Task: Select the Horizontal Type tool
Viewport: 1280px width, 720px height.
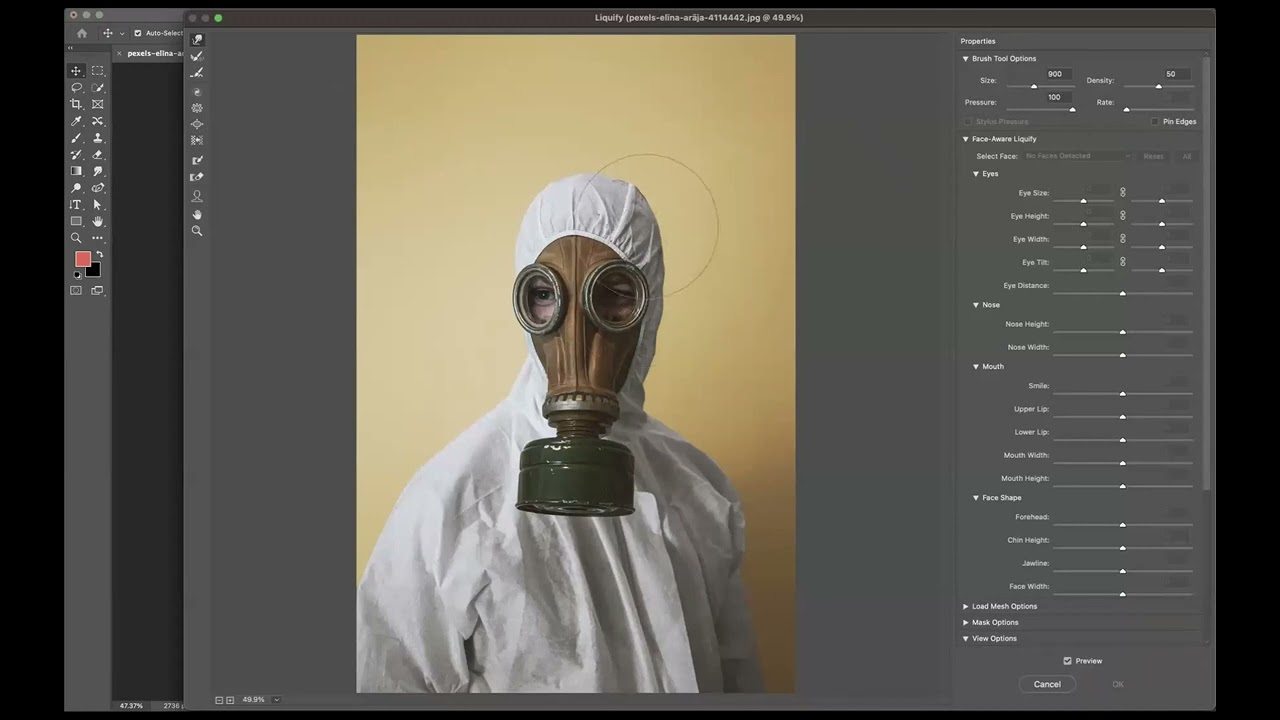Action: pos(76,205)
